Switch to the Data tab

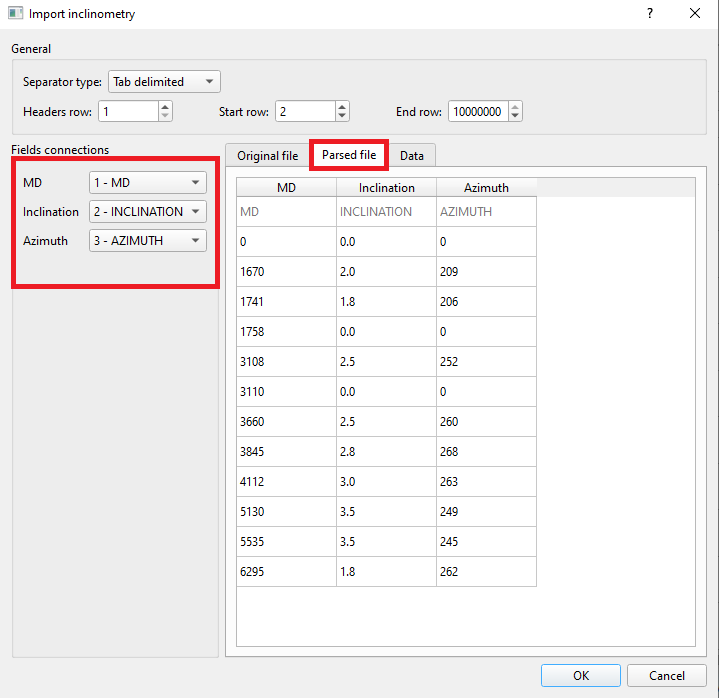[412, 156]
